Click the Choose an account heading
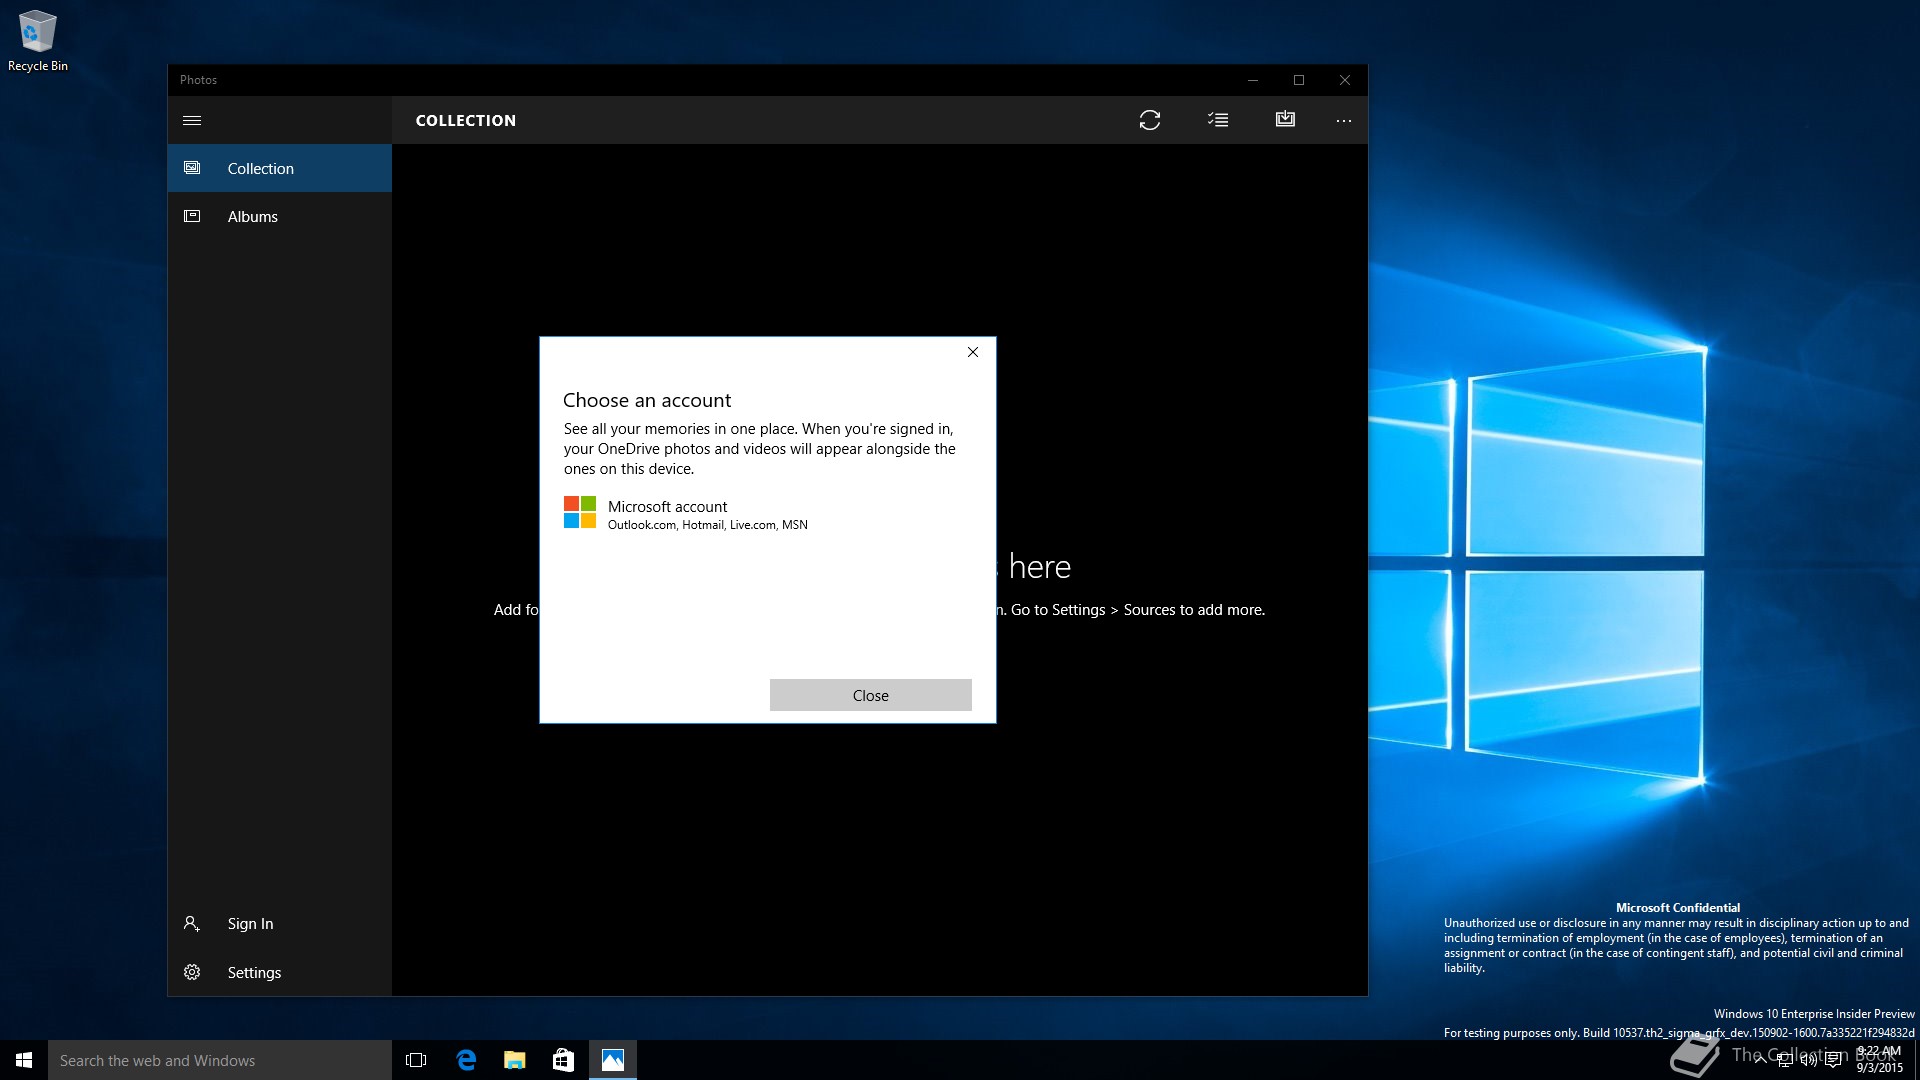Screen dimensions: 1920x1080 647,400
